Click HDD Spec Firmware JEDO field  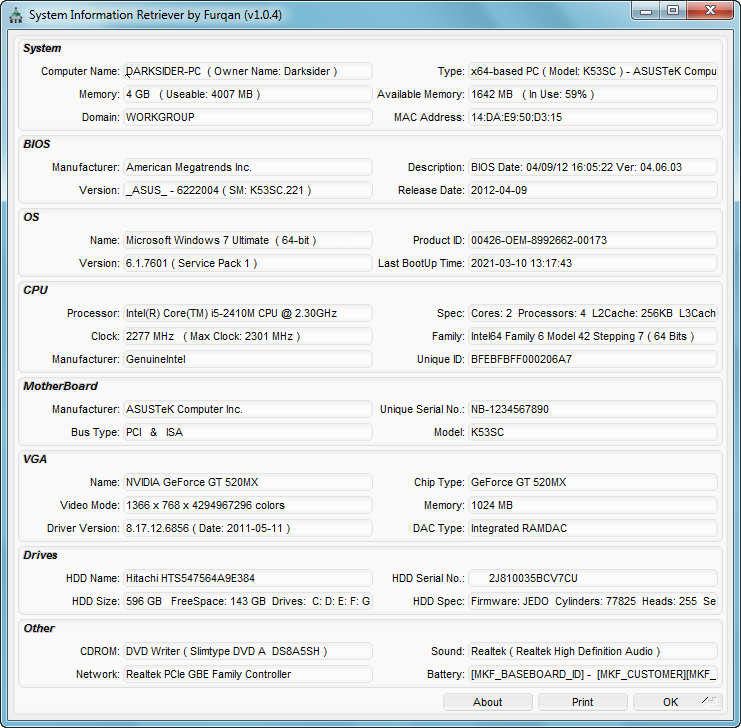click(593, 601)
